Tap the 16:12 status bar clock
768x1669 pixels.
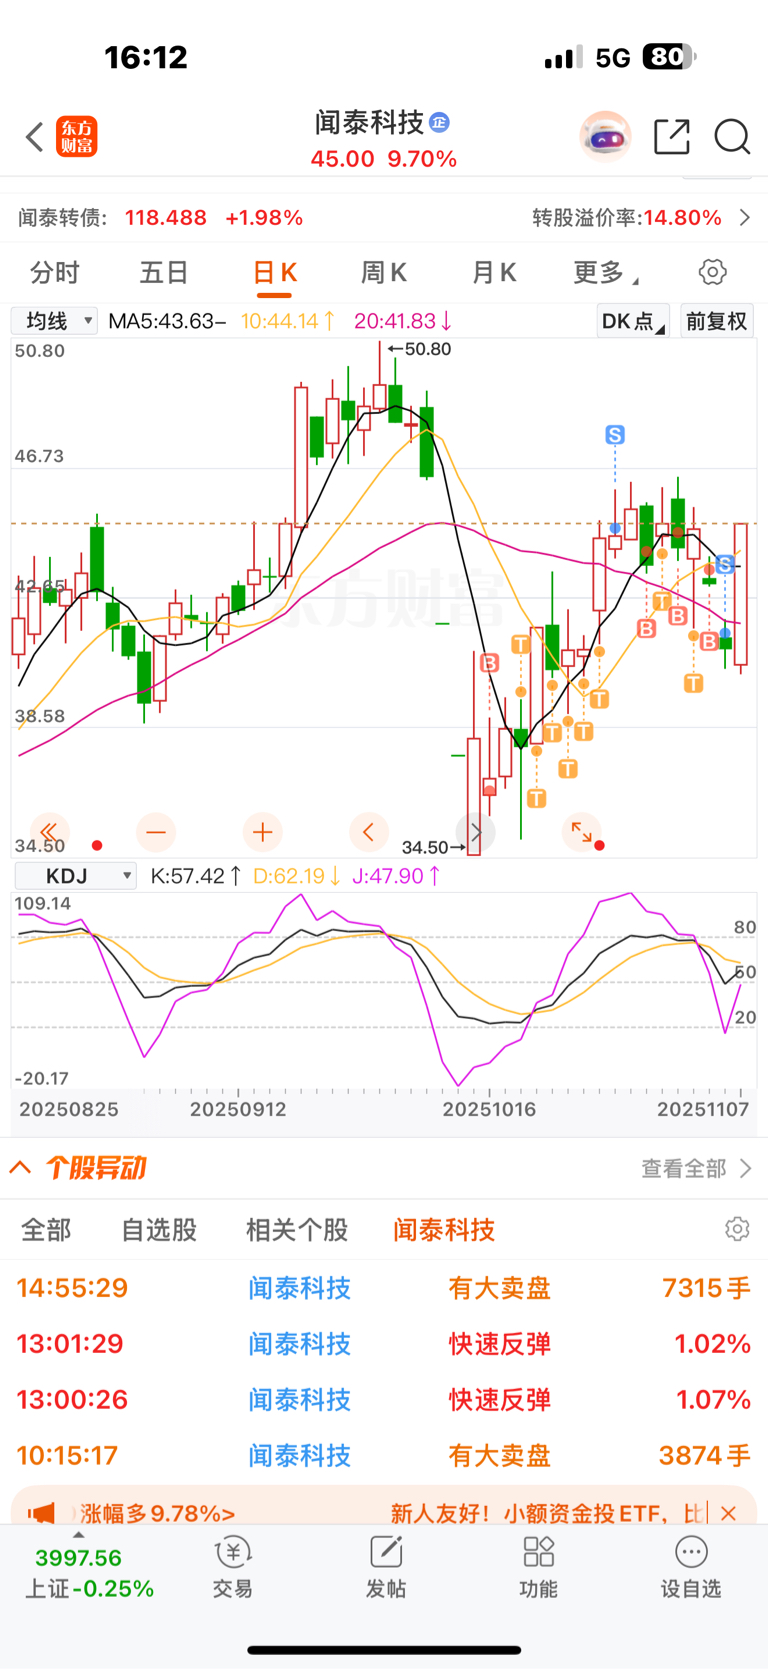pyautogui.click(x=146, y=57)
